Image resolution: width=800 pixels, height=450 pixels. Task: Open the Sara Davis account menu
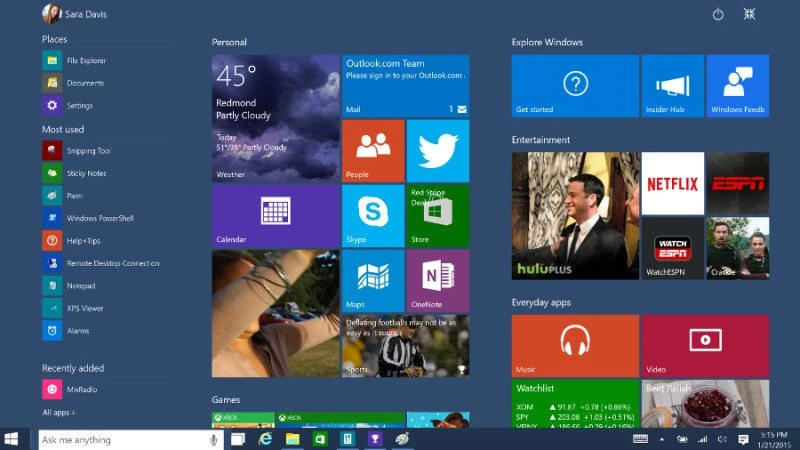[x=75, y=14]
